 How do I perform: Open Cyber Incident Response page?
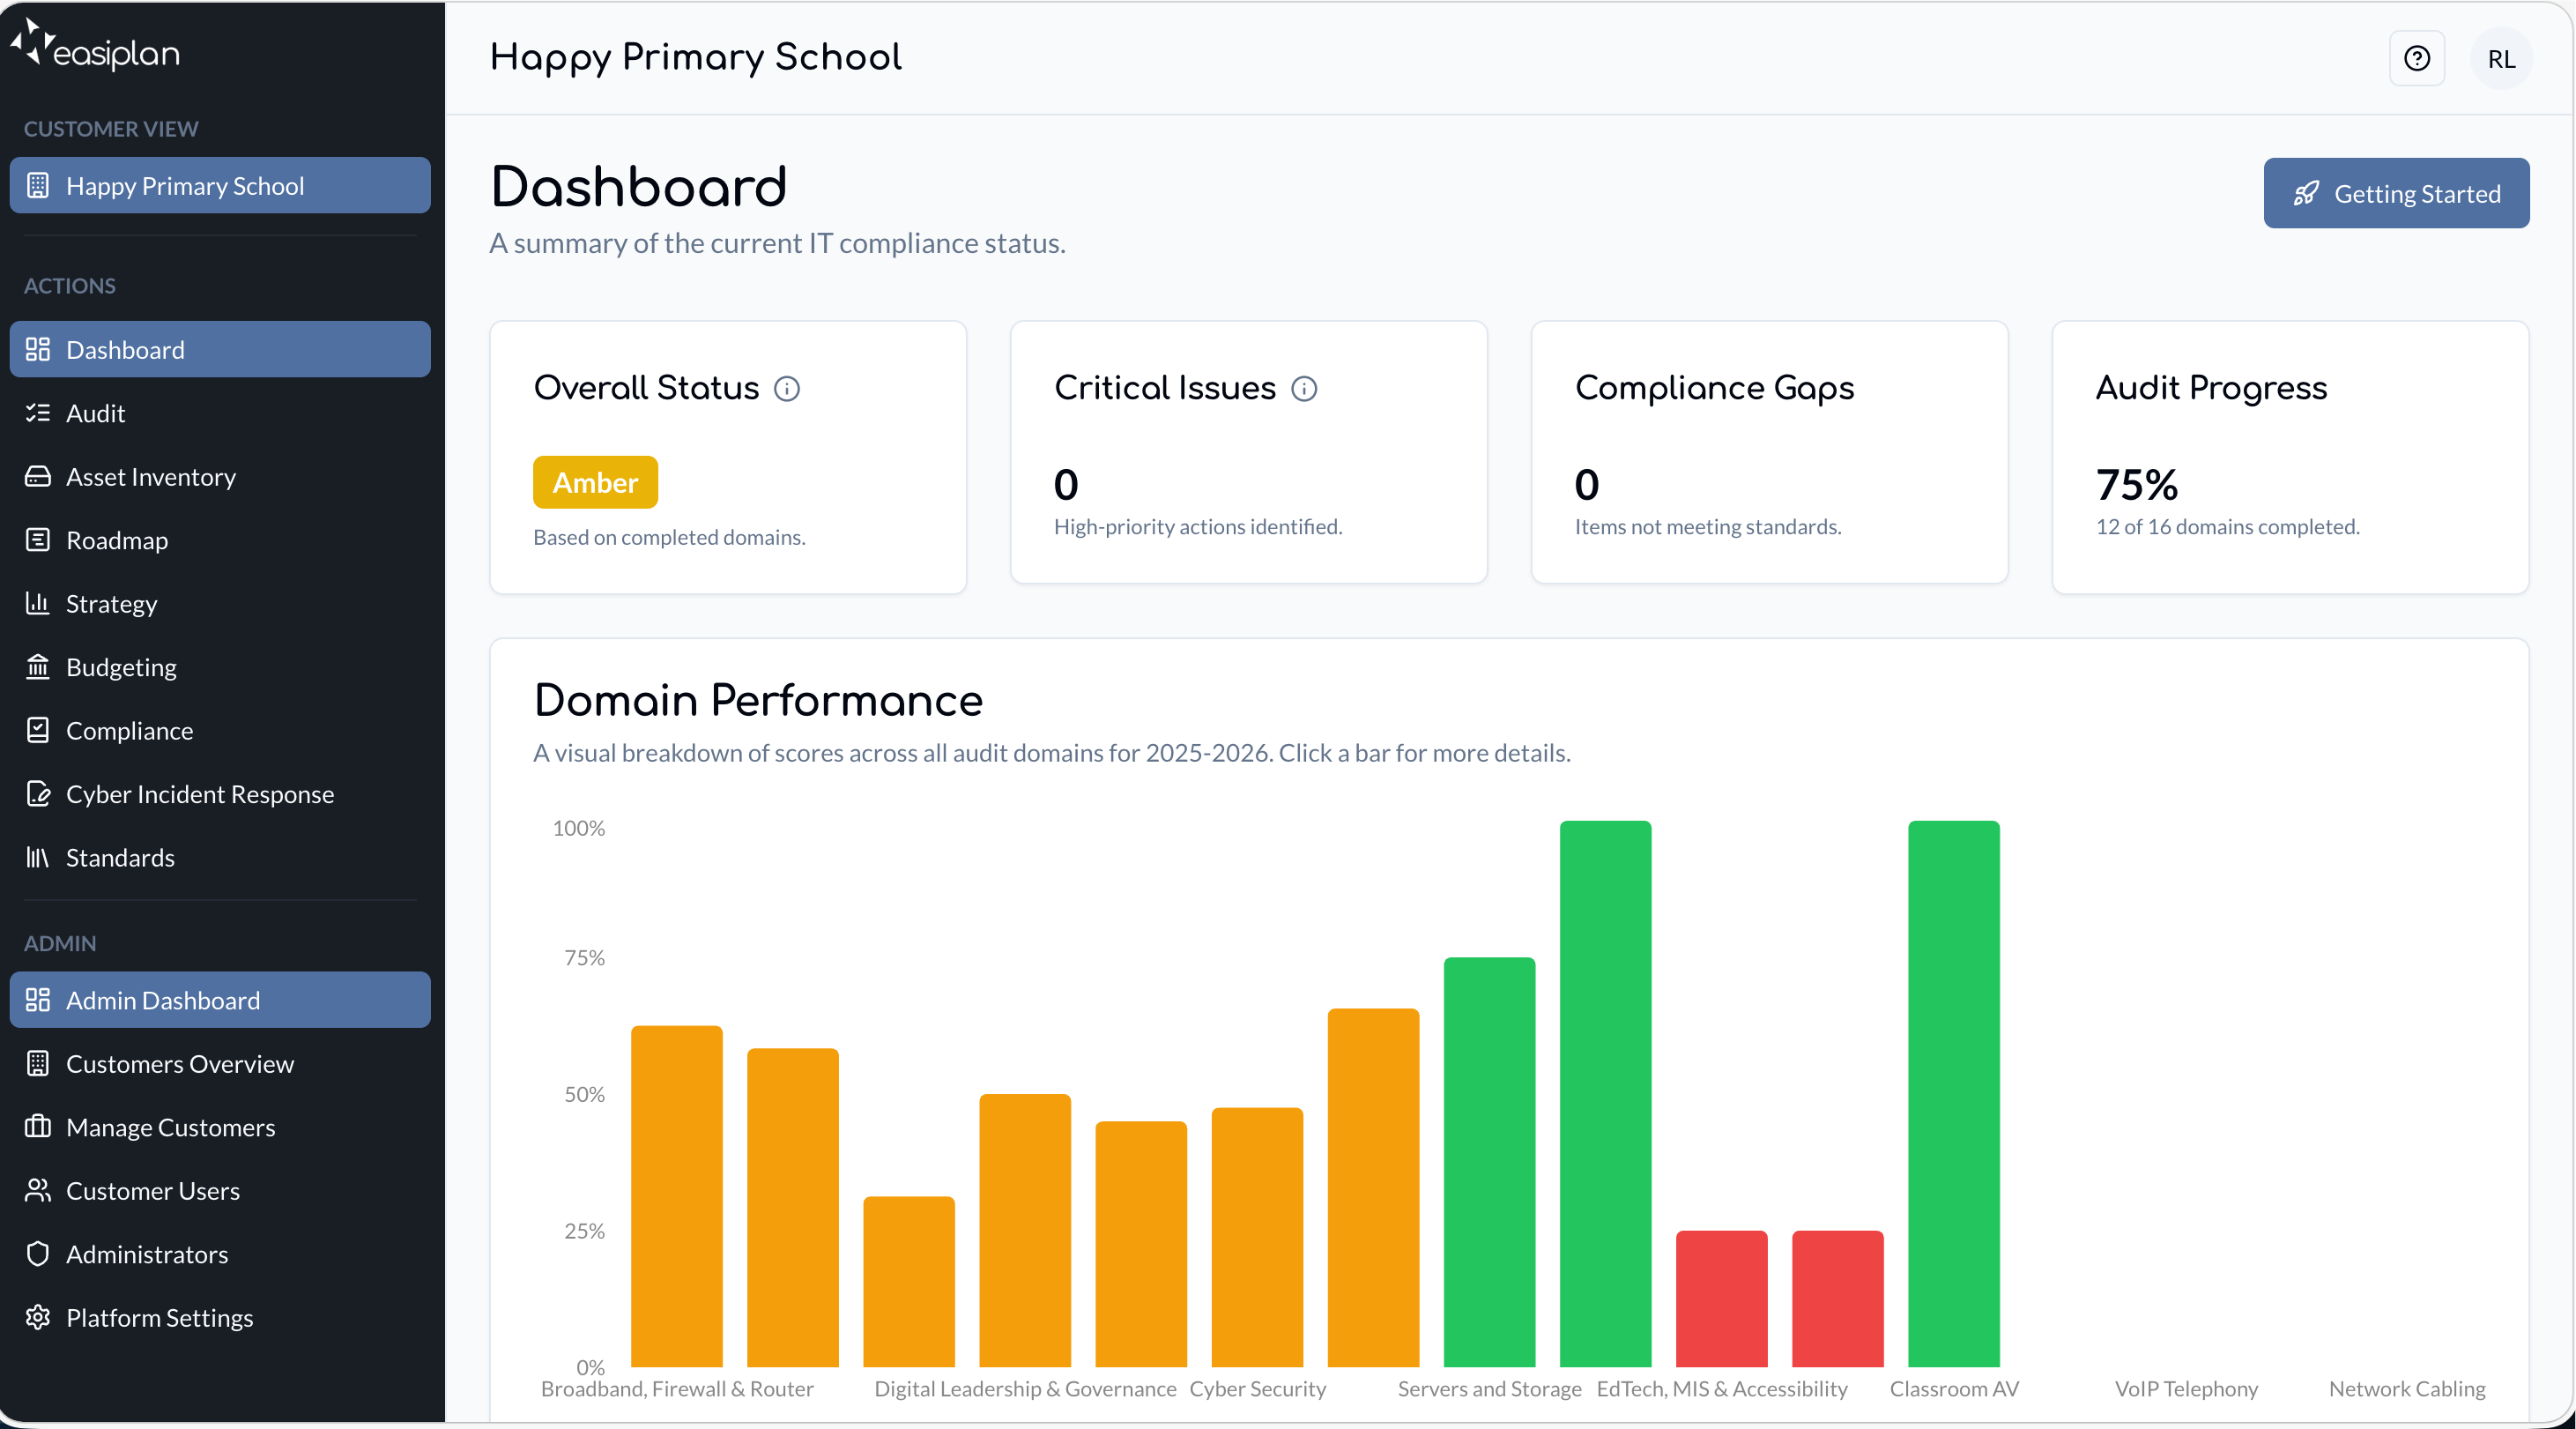coord(220,793)
